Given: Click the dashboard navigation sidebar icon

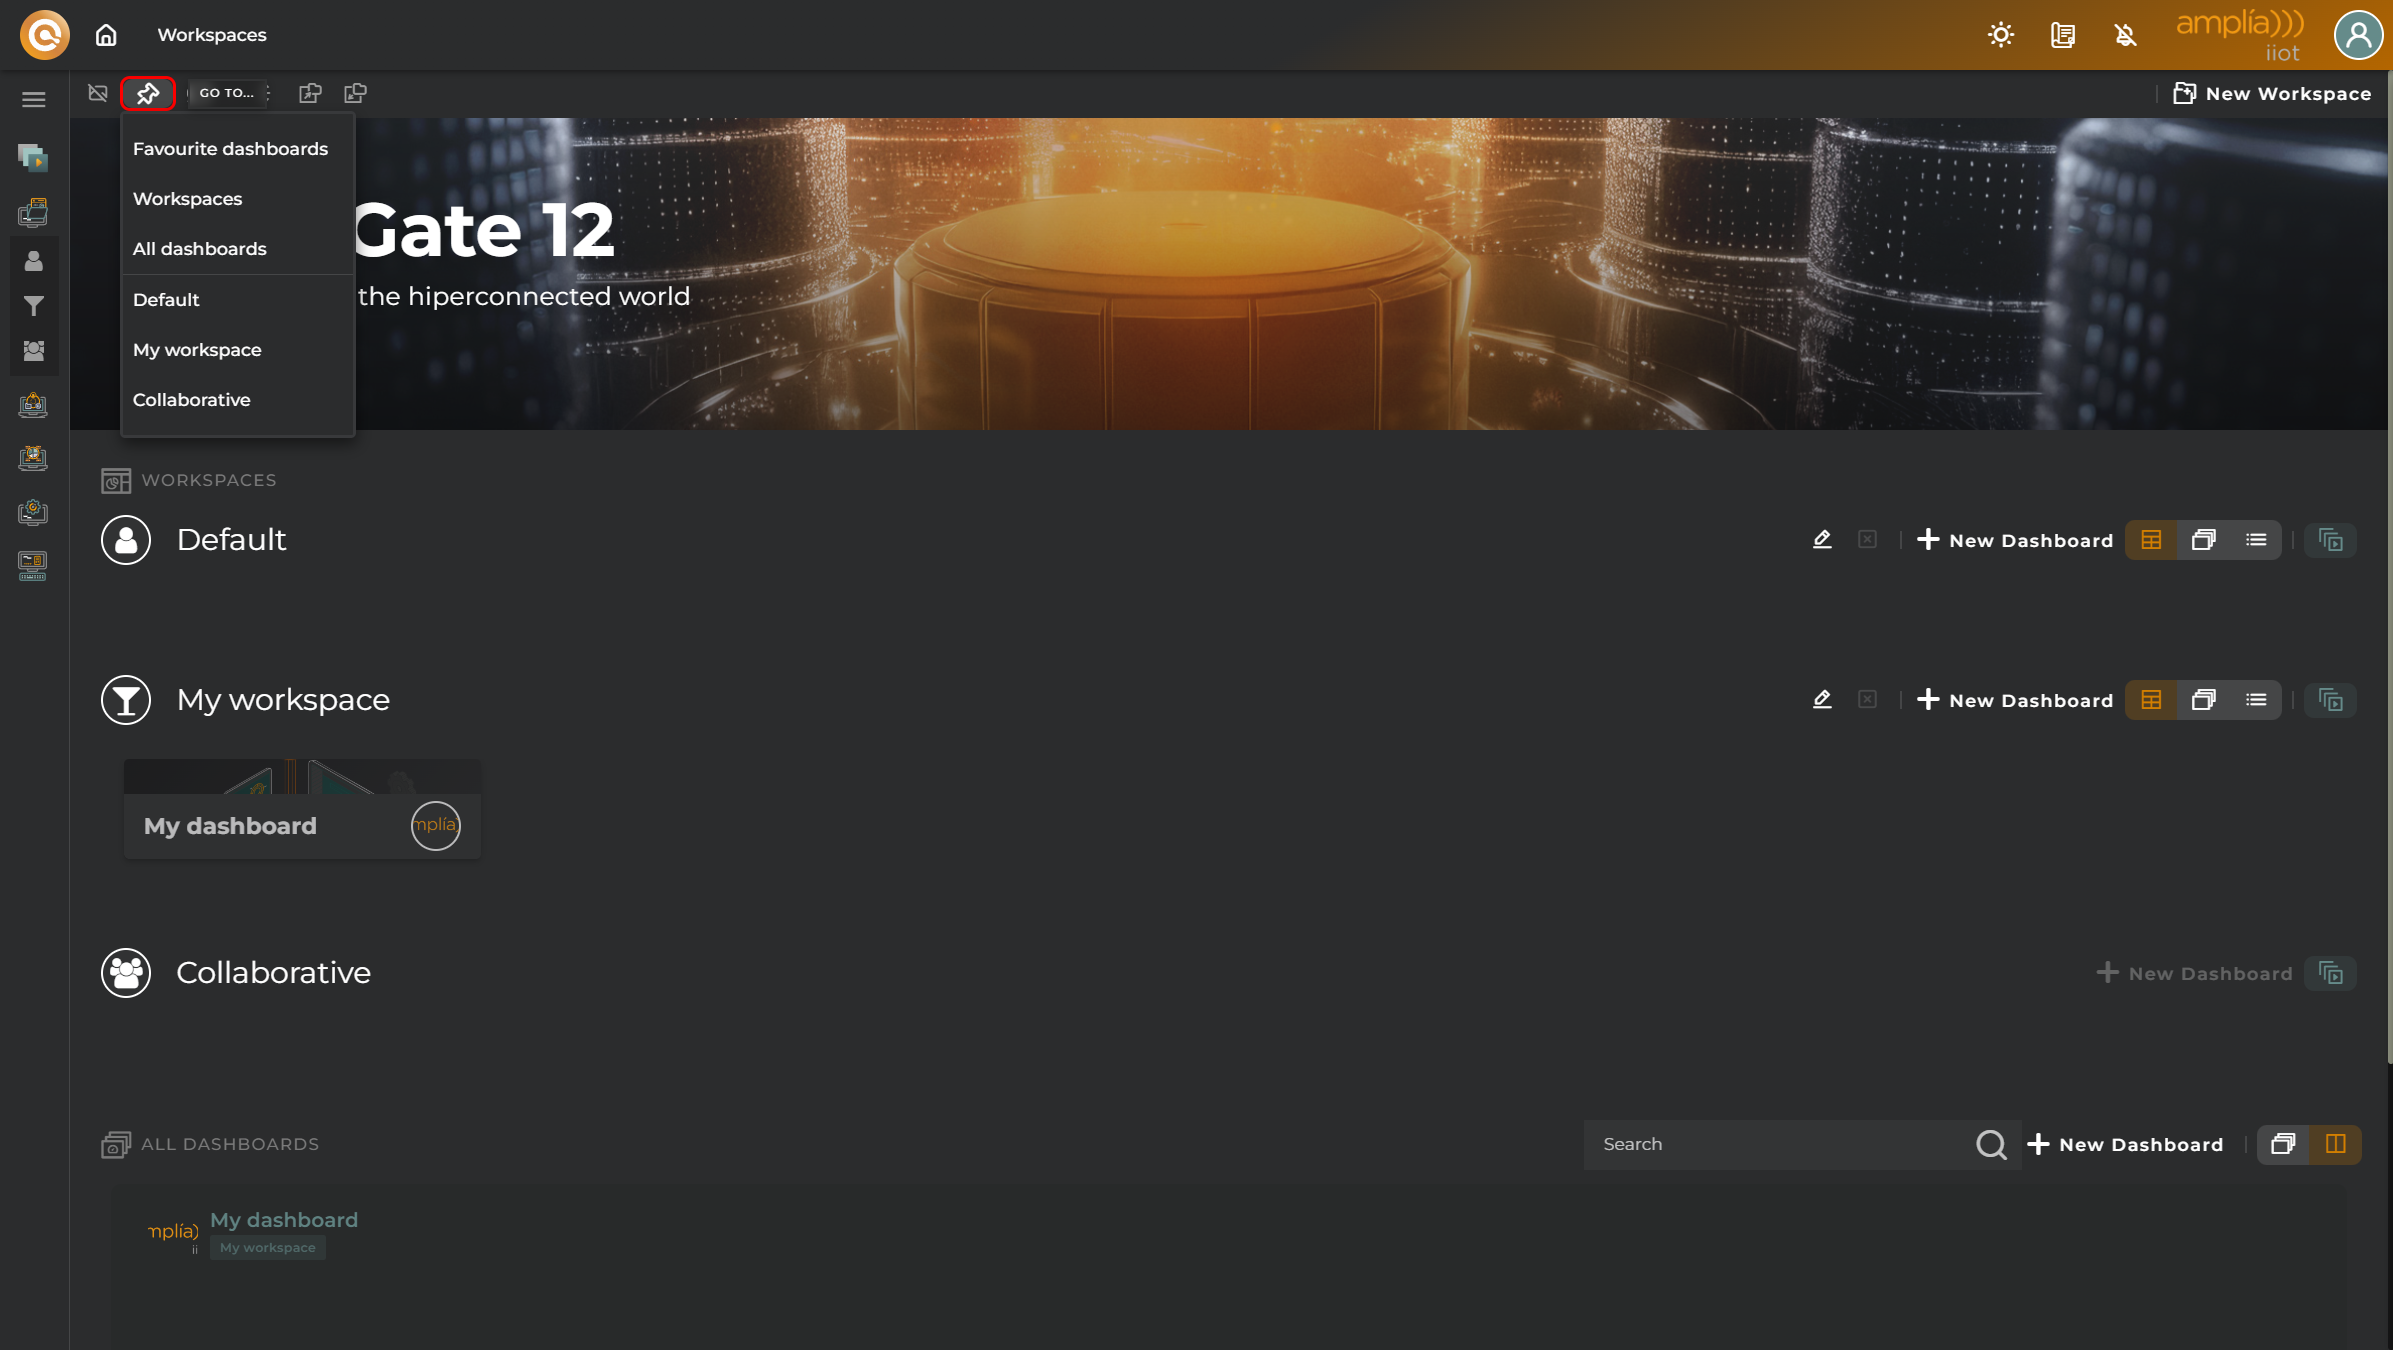Looking at the screenshot, I should click(x=146, y=92).
